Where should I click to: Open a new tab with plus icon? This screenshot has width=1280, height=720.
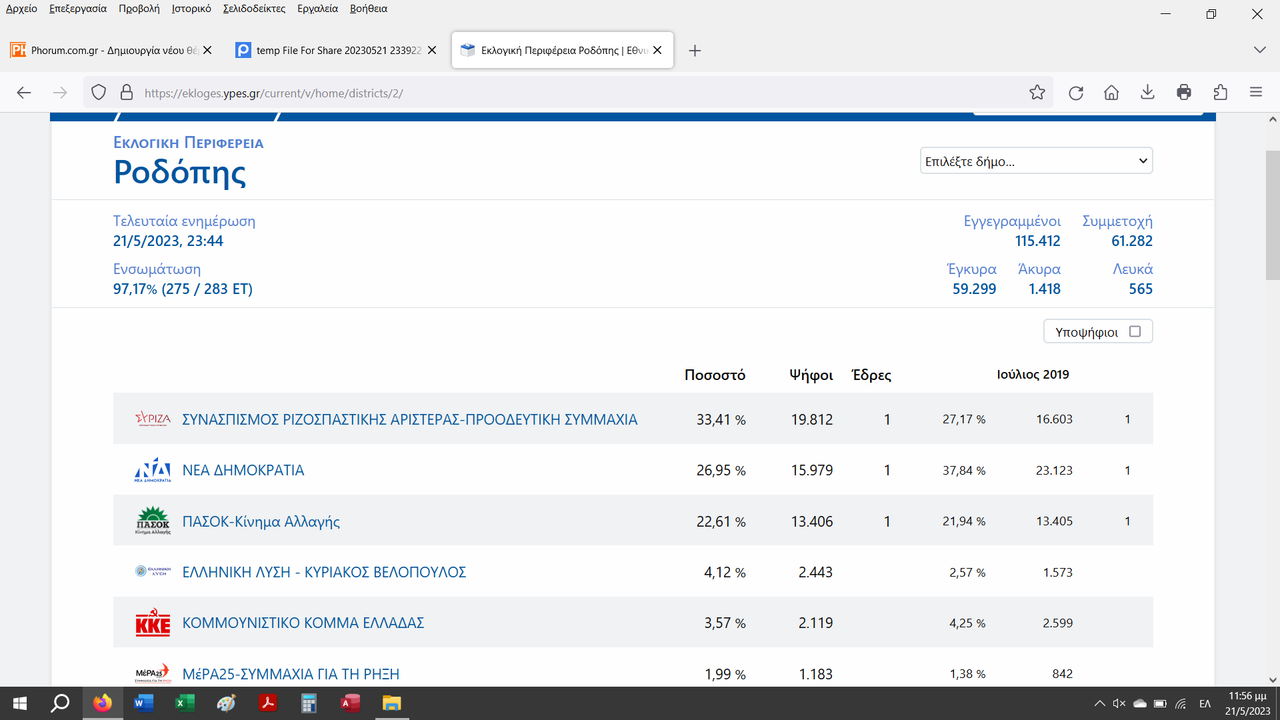tap(695, 51)
